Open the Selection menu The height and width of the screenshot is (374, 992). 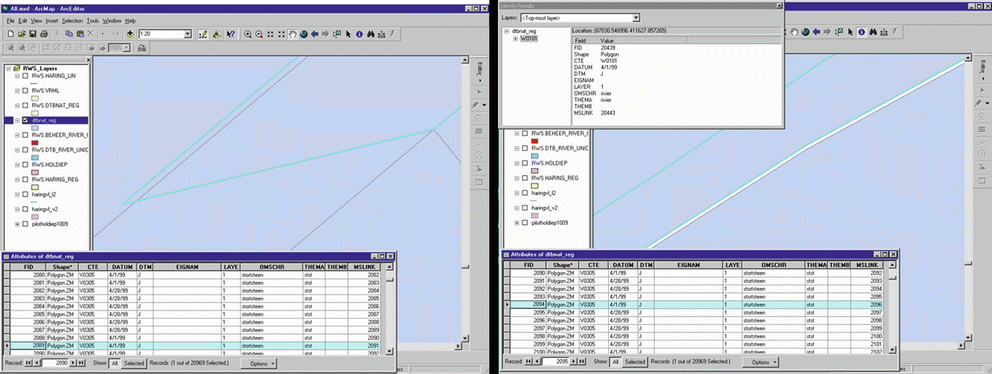[x=72, y=21]
